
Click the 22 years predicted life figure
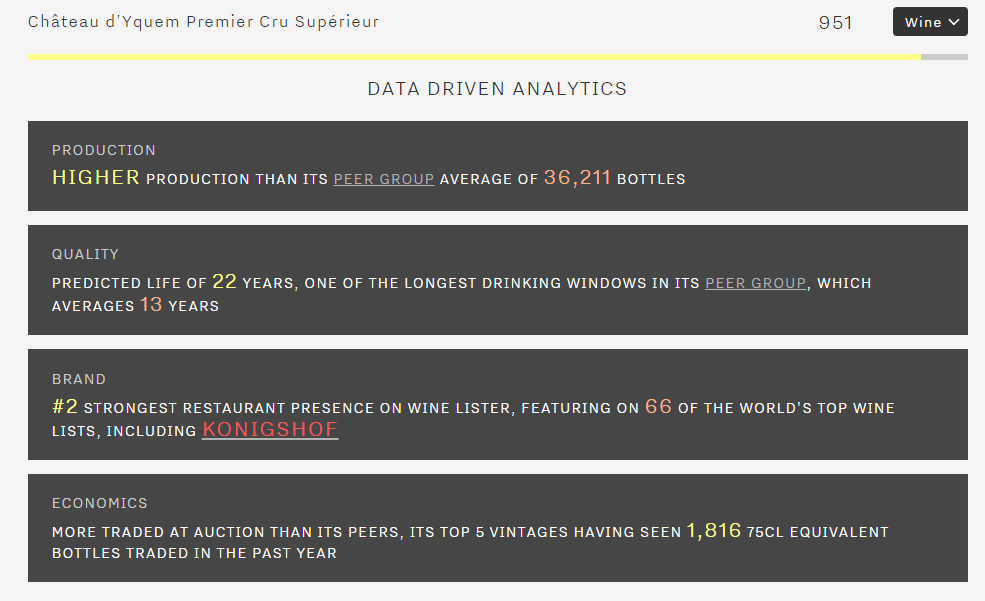tap(224, 282)
